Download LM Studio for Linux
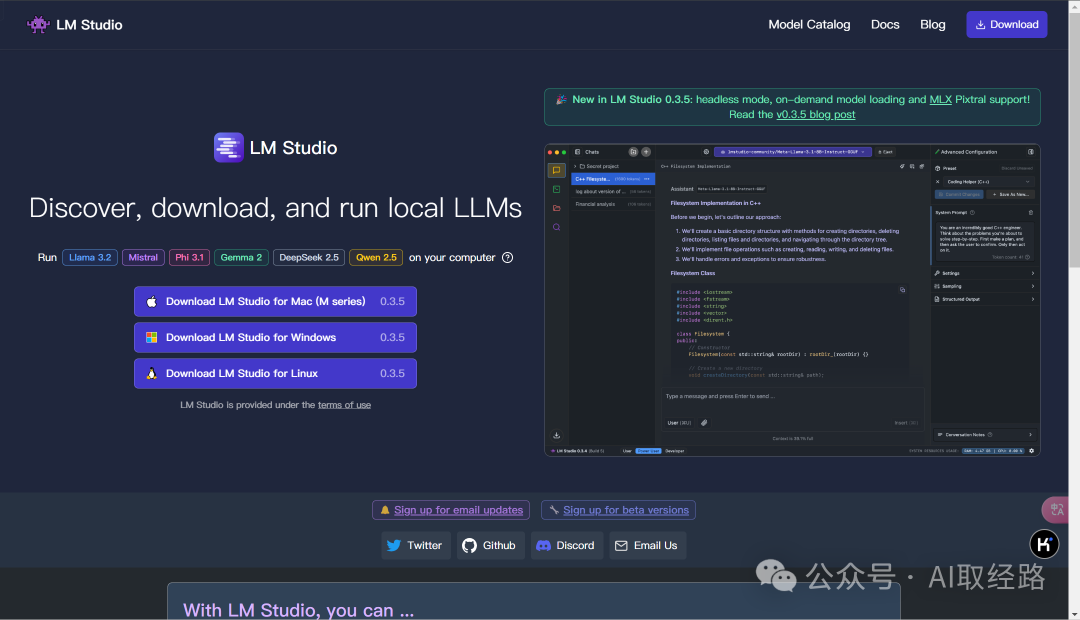 (276, 373)
